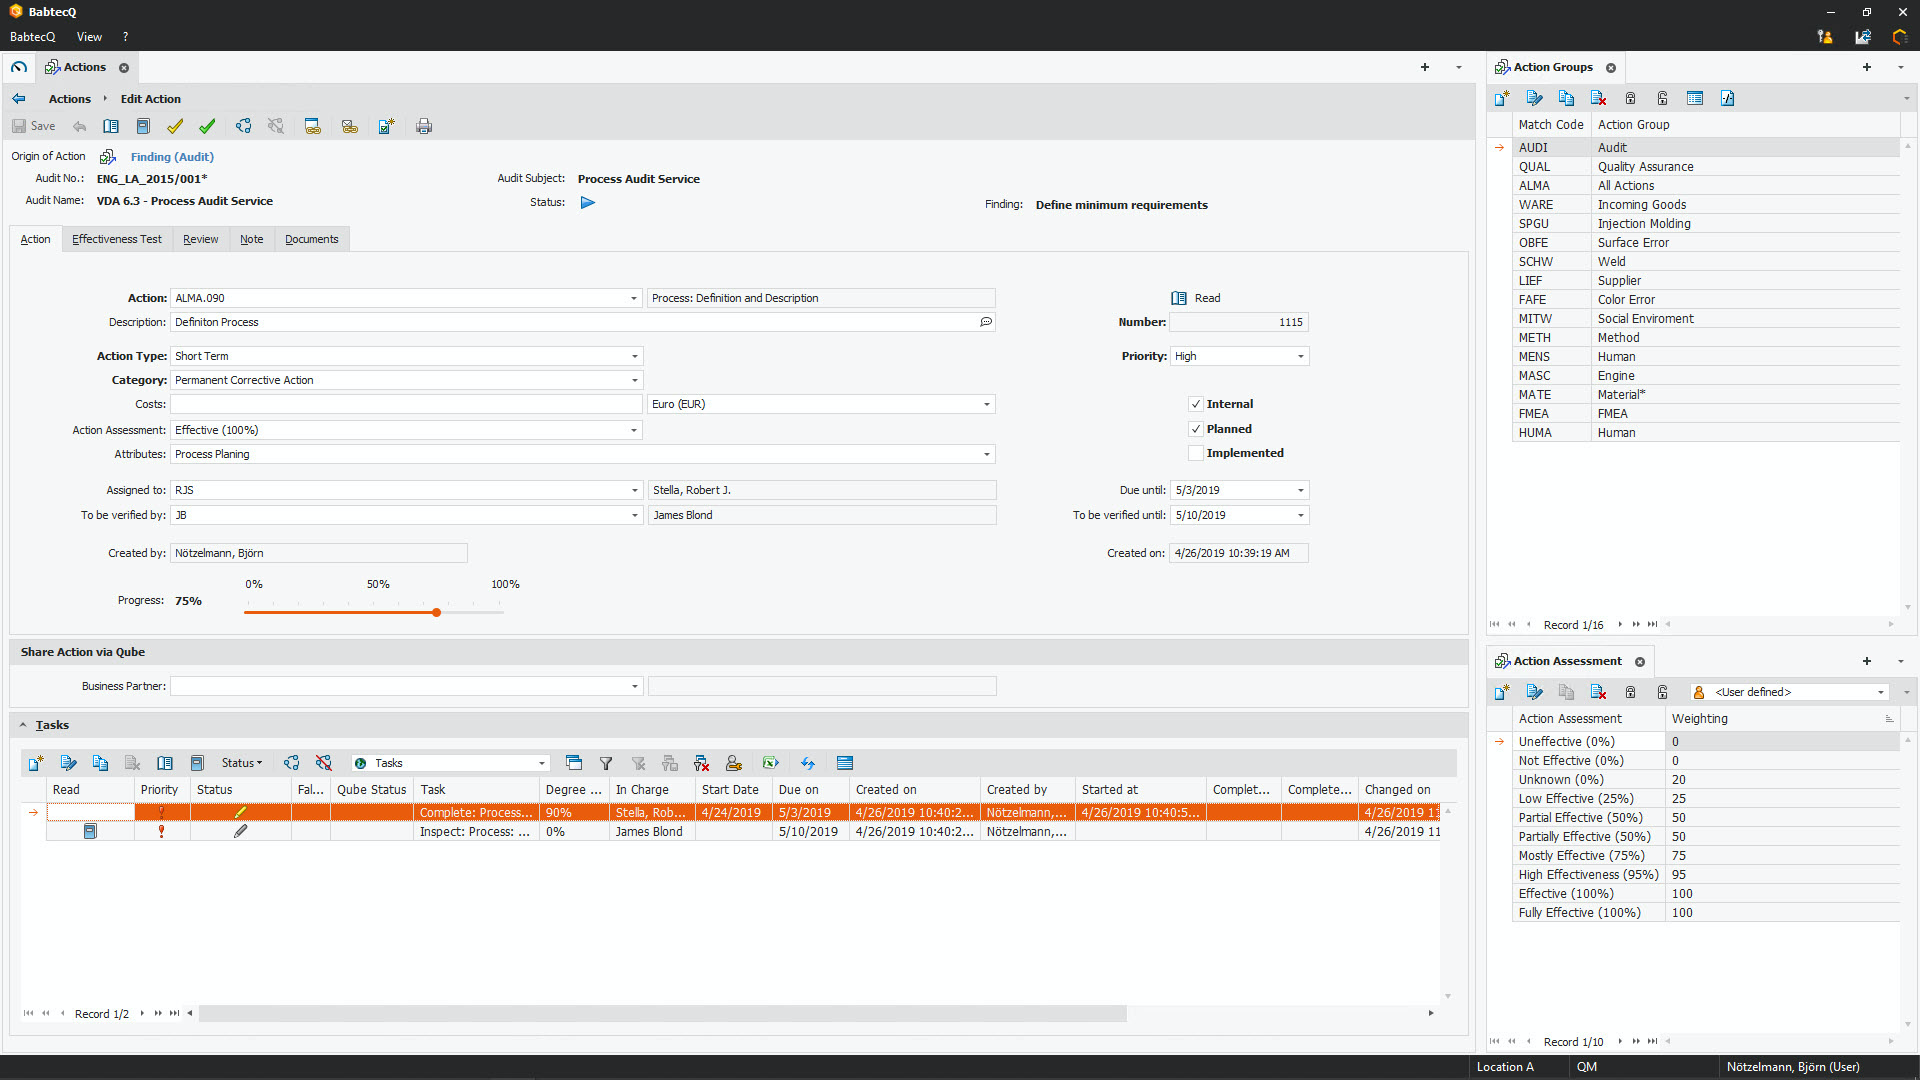1920x1080 pixels.
Task: Click the Read book icon
Action: pyautogui.click(x=1179, y=298)
